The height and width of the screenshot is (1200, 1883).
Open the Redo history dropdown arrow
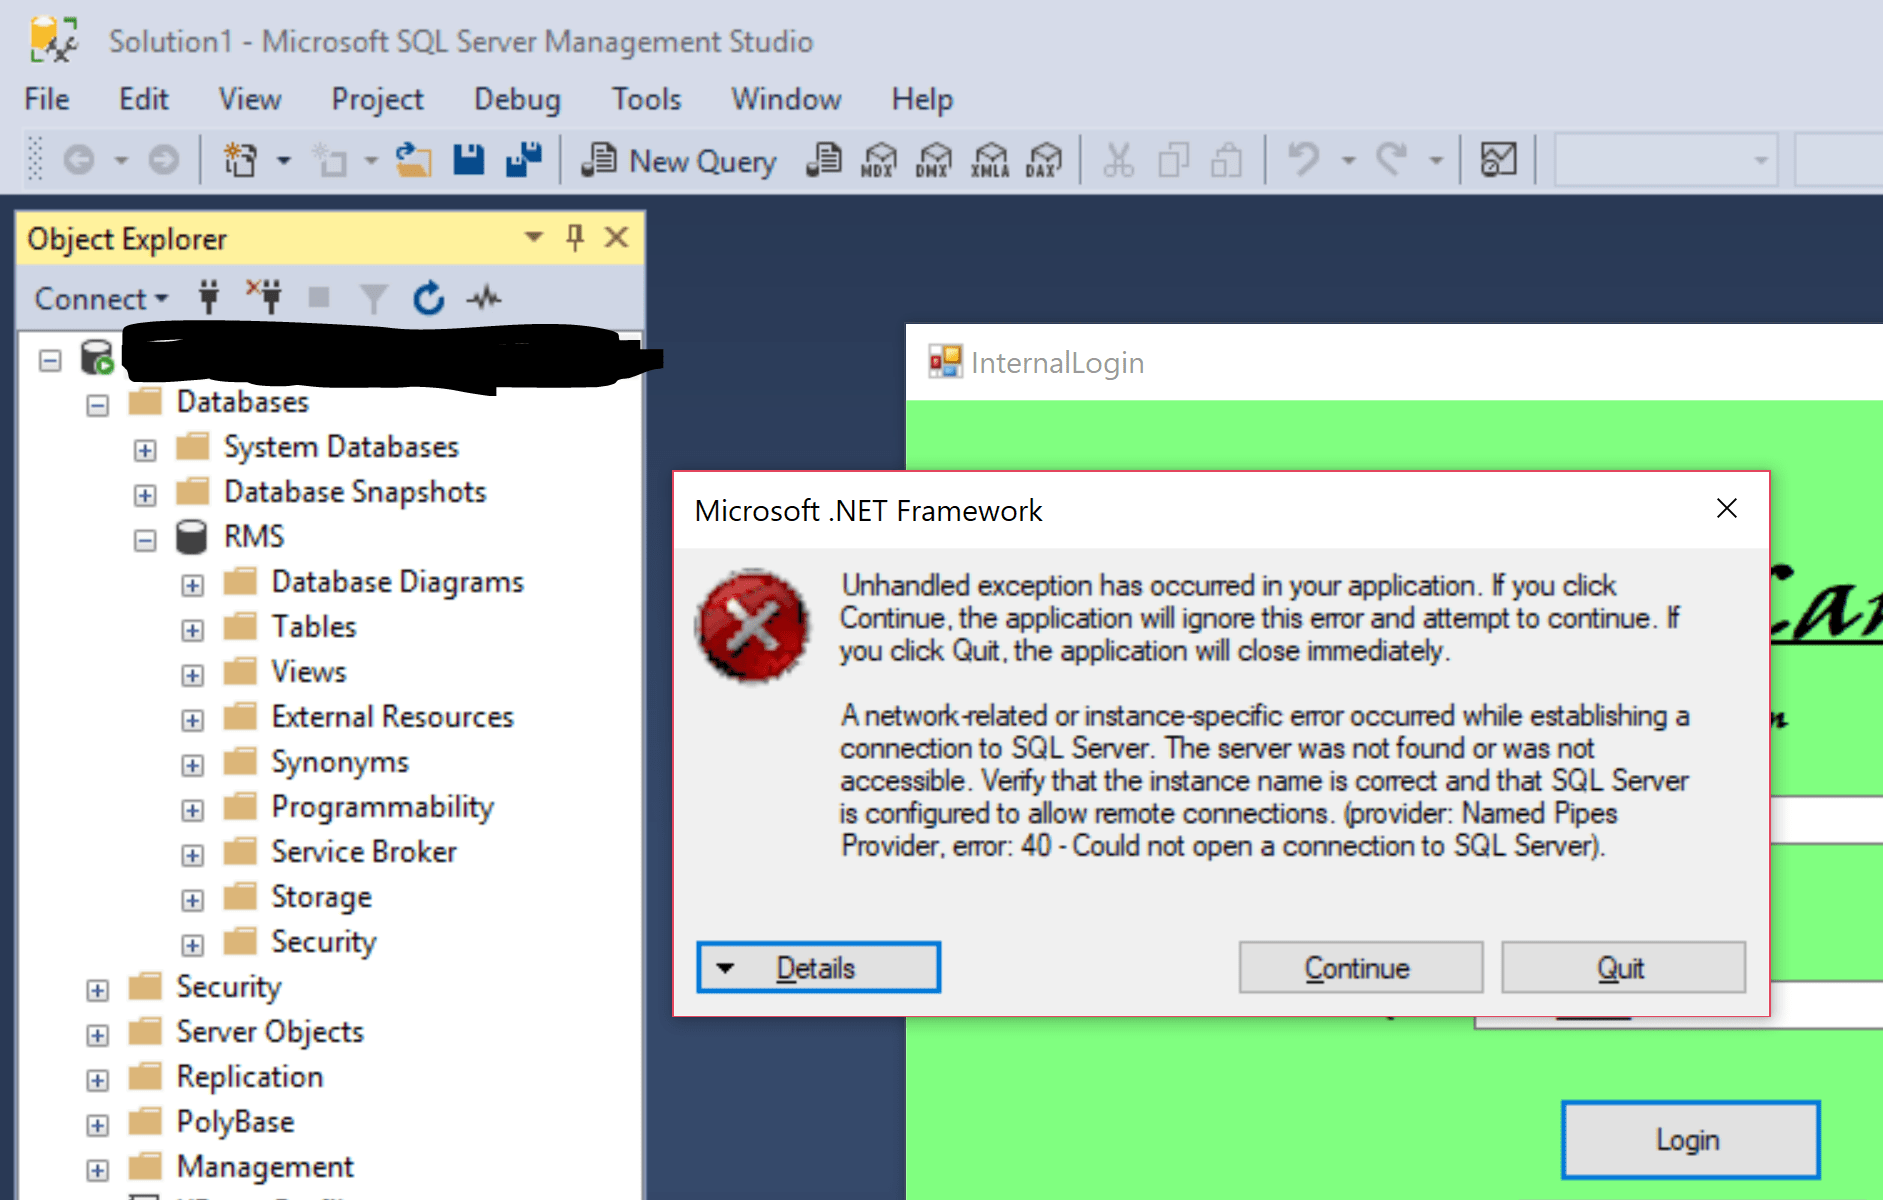tap(1436, 160)
